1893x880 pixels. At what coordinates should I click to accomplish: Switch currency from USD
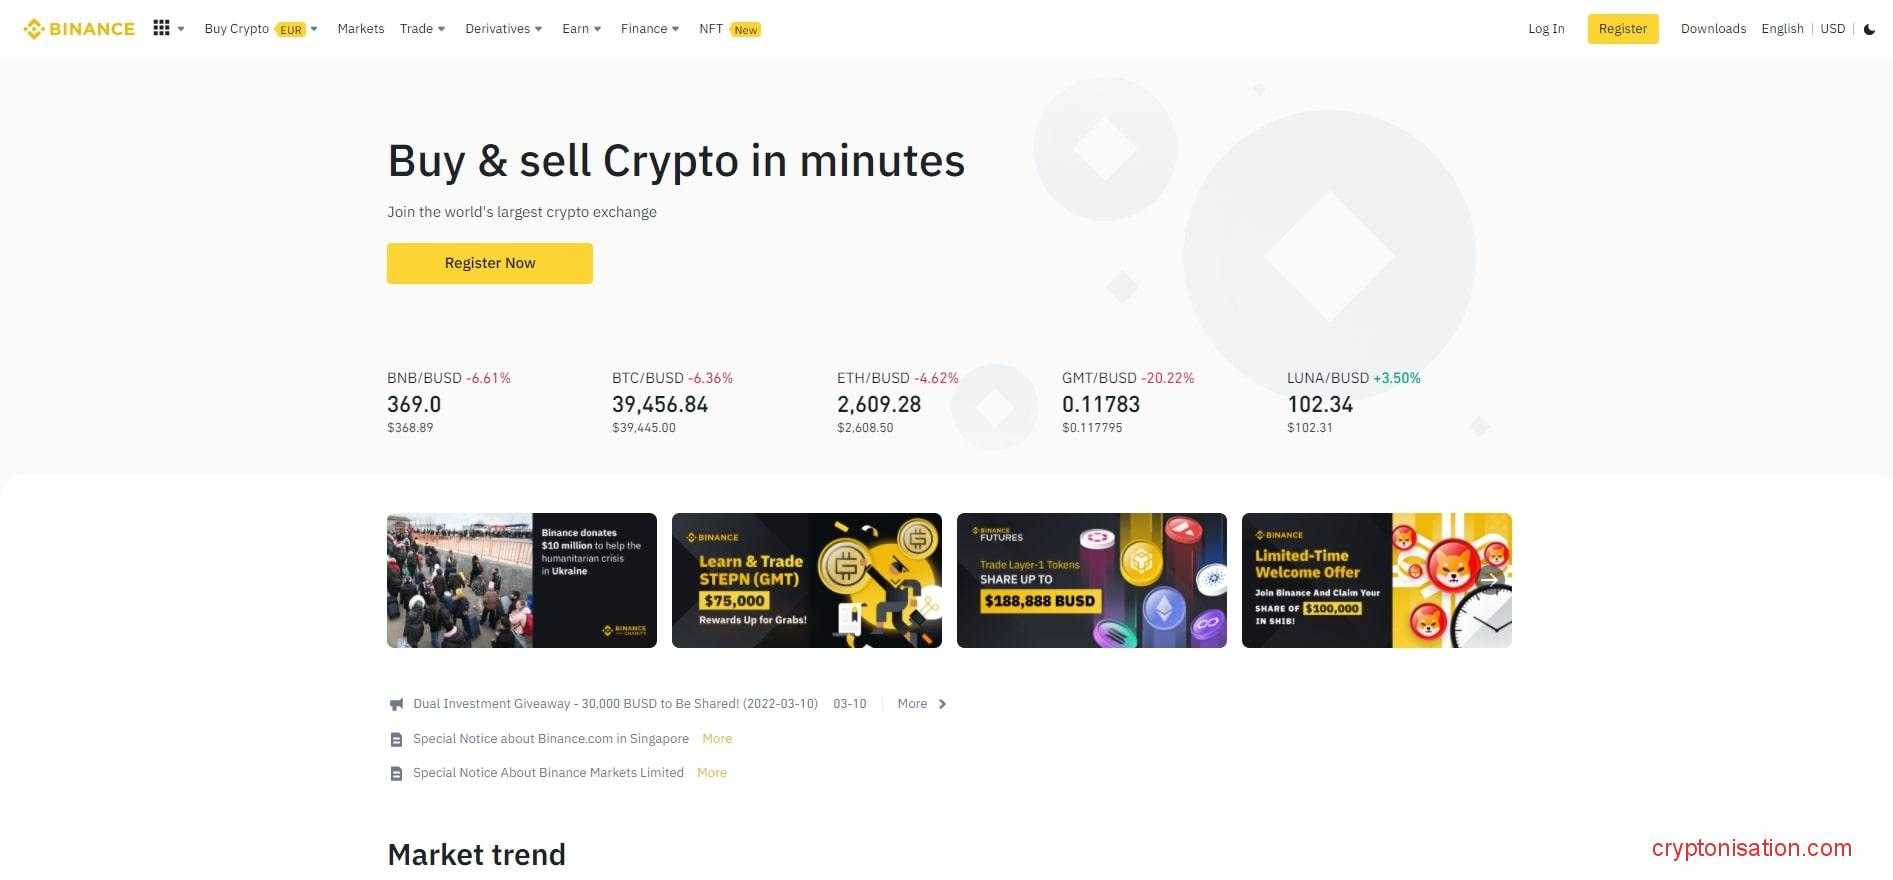click(x=1832, y=29)
